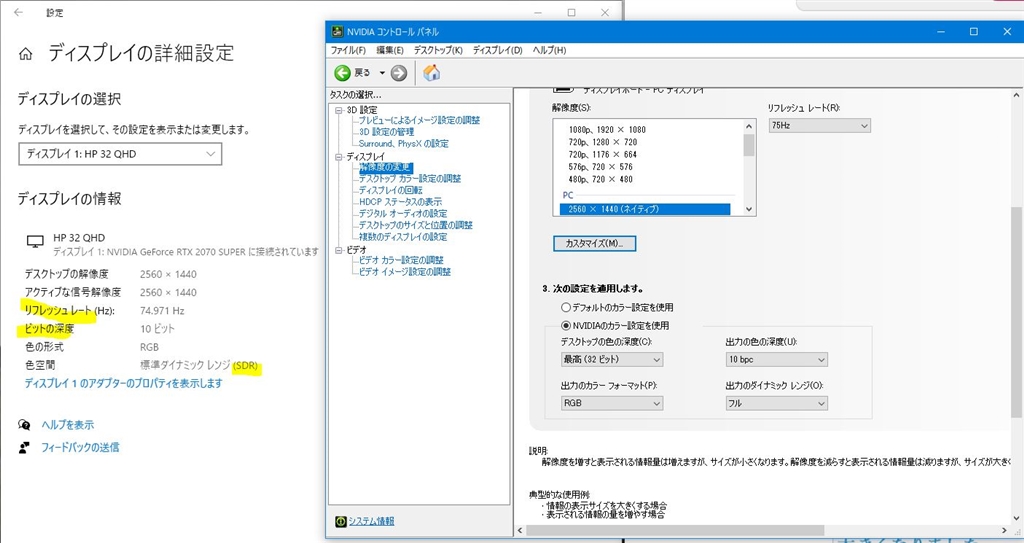The image size is (1024, 543).
Task: Click the NVIDIA panel vertical scrollbar thumb
Action: (x=1016, y=312)
